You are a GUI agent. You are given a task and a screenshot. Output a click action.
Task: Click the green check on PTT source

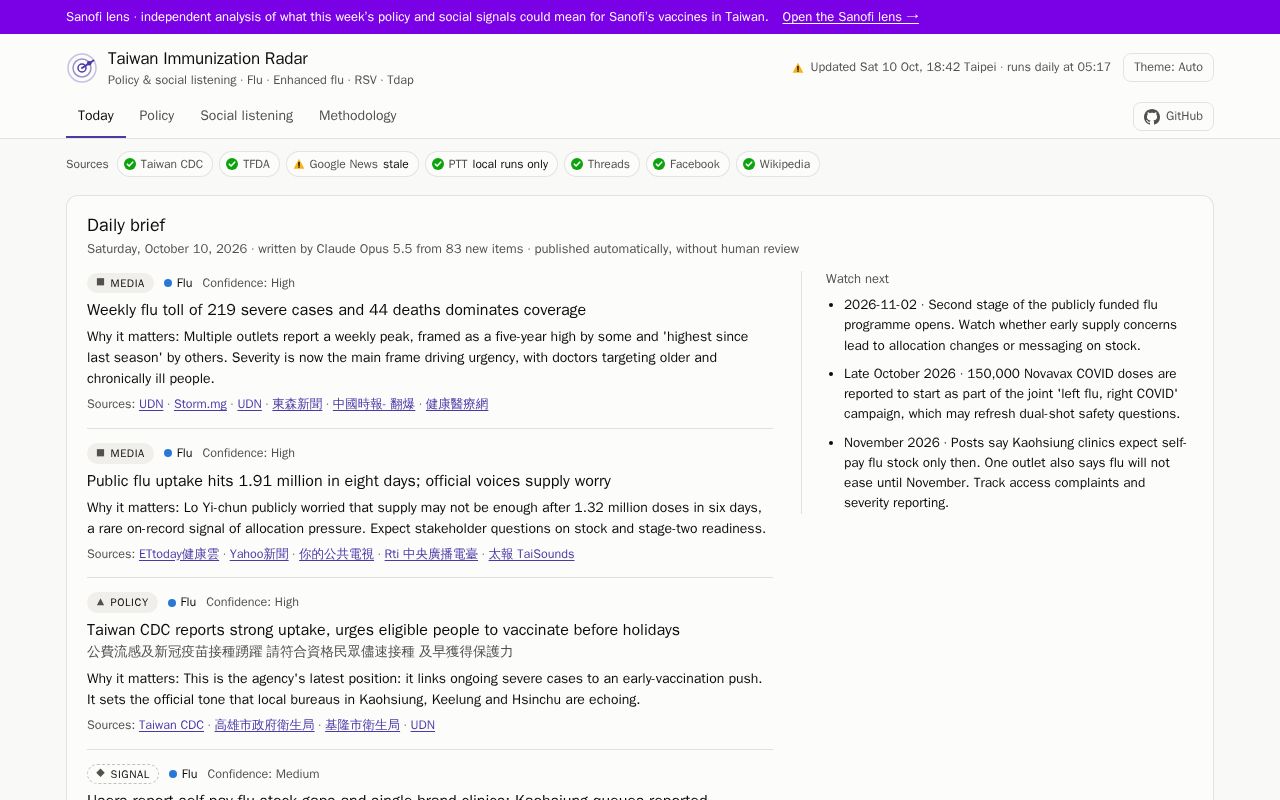(x=438, y=164)
